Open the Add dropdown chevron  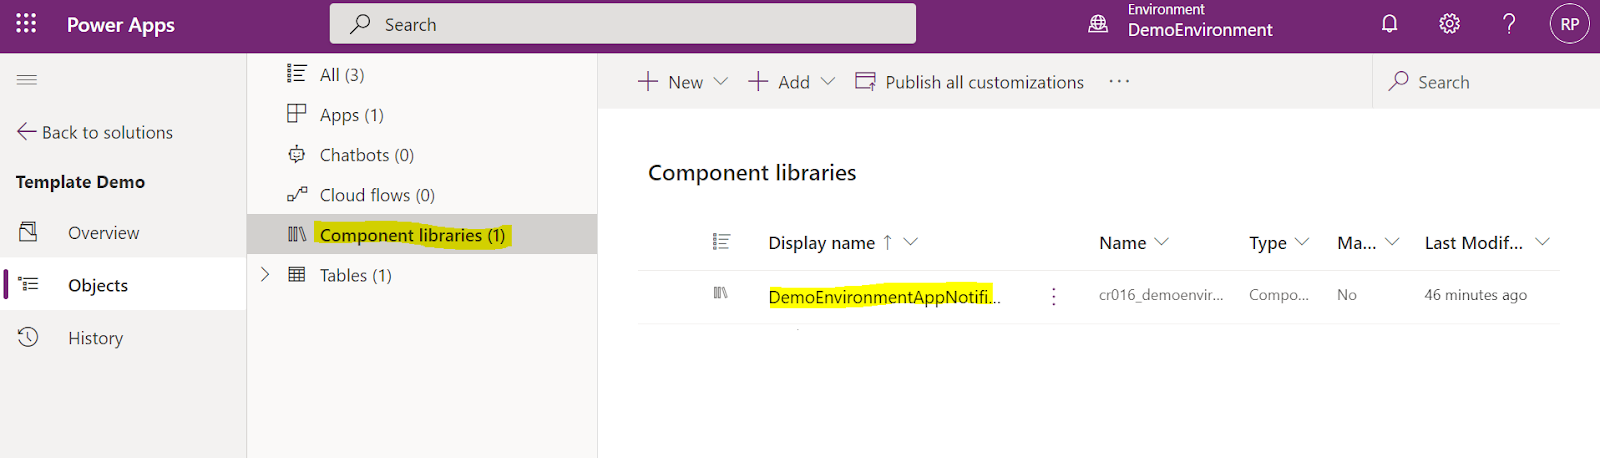click(x=827, y=82)
